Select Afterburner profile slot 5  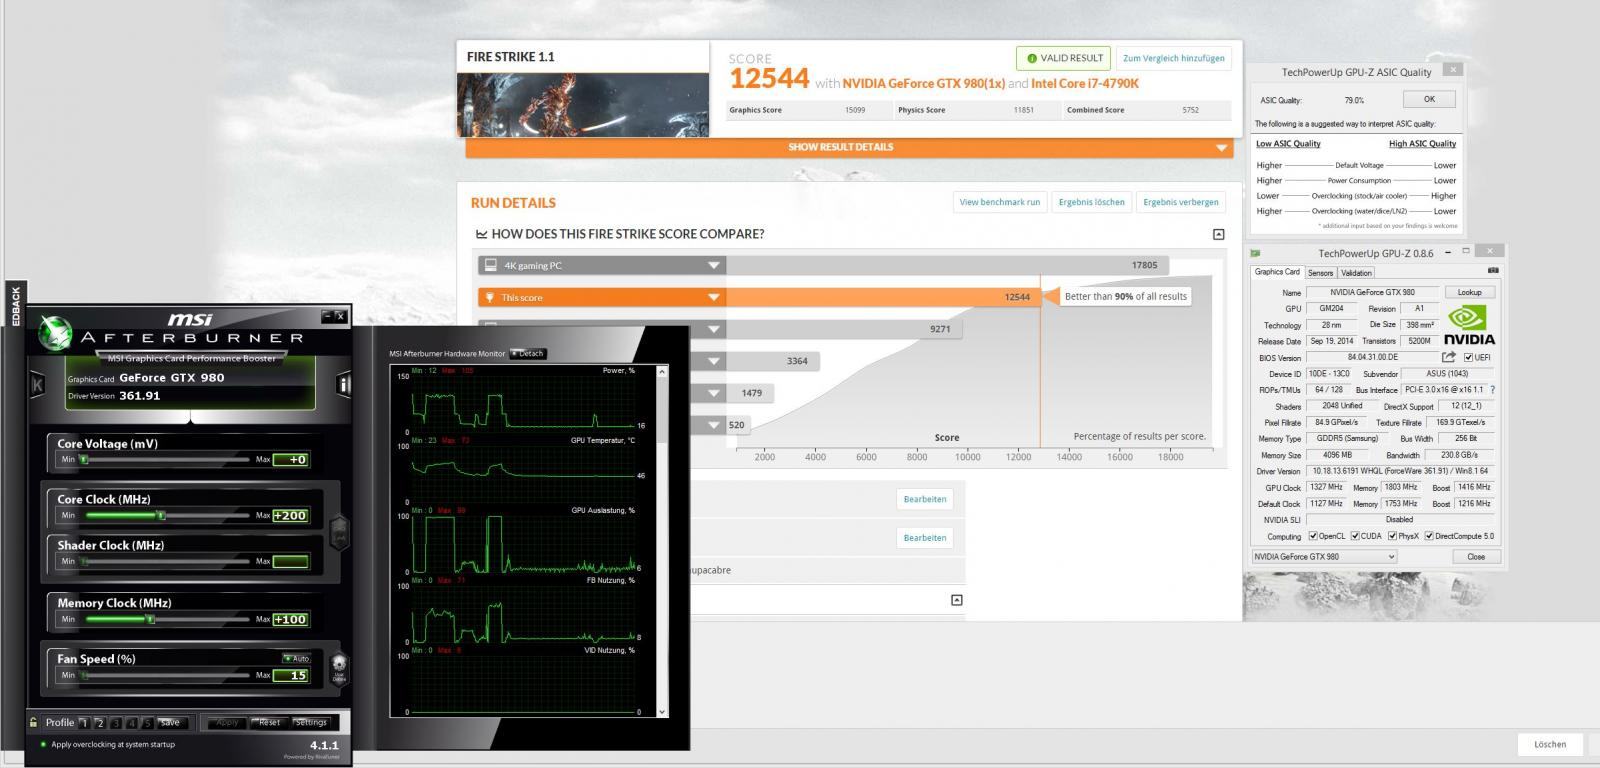click(x=148, y=723)
